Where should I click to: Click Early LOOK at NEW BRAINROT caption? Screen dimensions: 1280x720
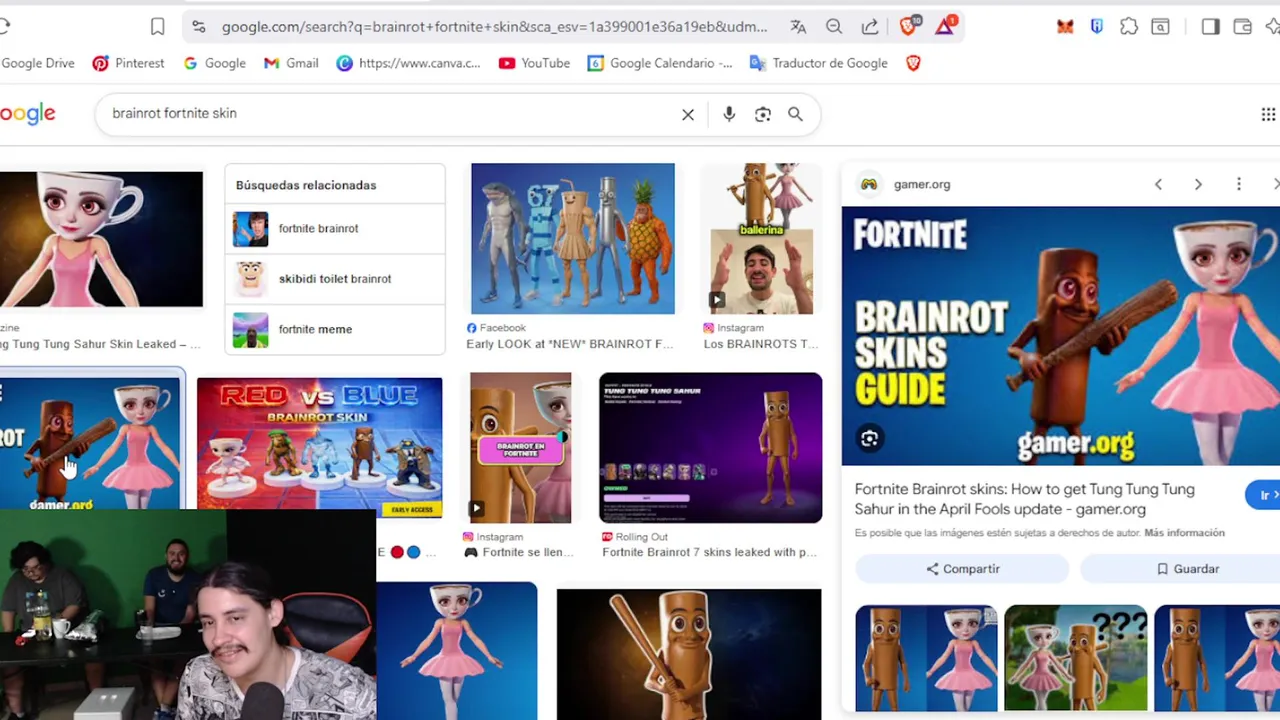pyautogui.click(x=569, y=344)
